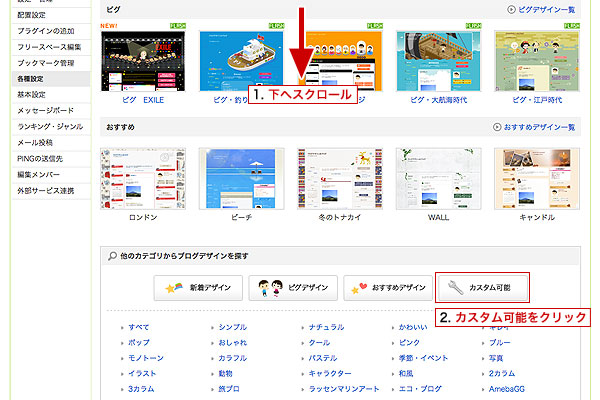Open the ポップ category link
This screenshot has height=400, width=600.
(x=139, y=343)
